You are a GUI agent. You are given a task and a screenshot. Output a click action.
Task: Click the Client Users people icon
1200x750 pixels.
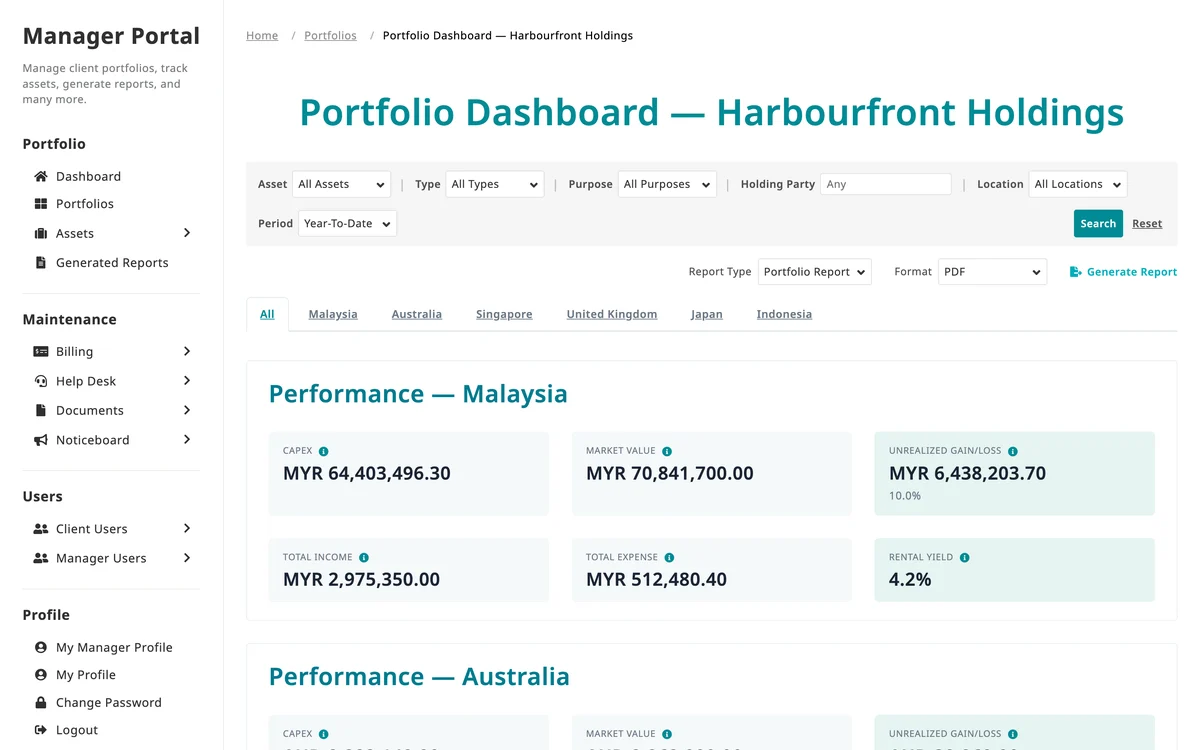pos(41,529)
